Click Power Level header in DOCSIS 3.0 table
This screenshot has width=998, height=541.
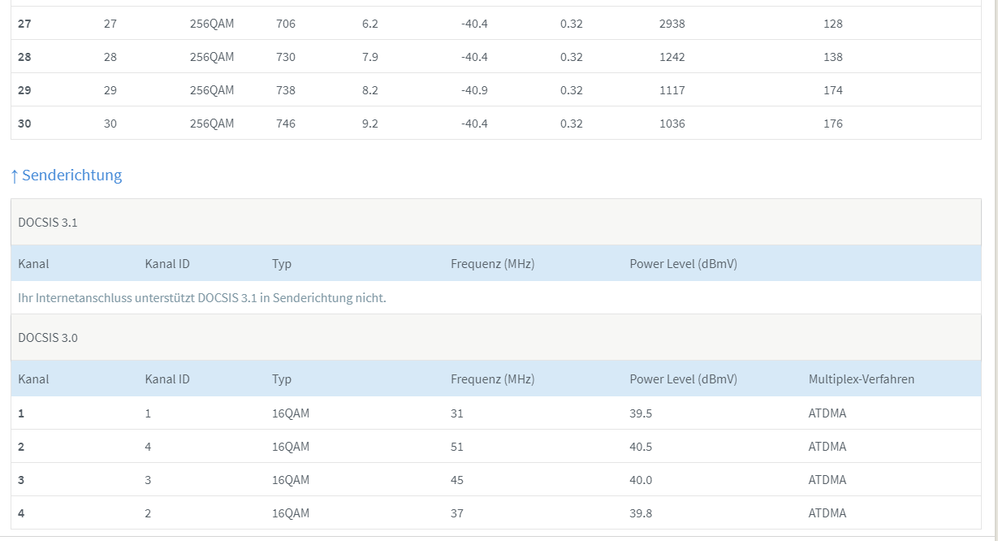tap(683, 379)
